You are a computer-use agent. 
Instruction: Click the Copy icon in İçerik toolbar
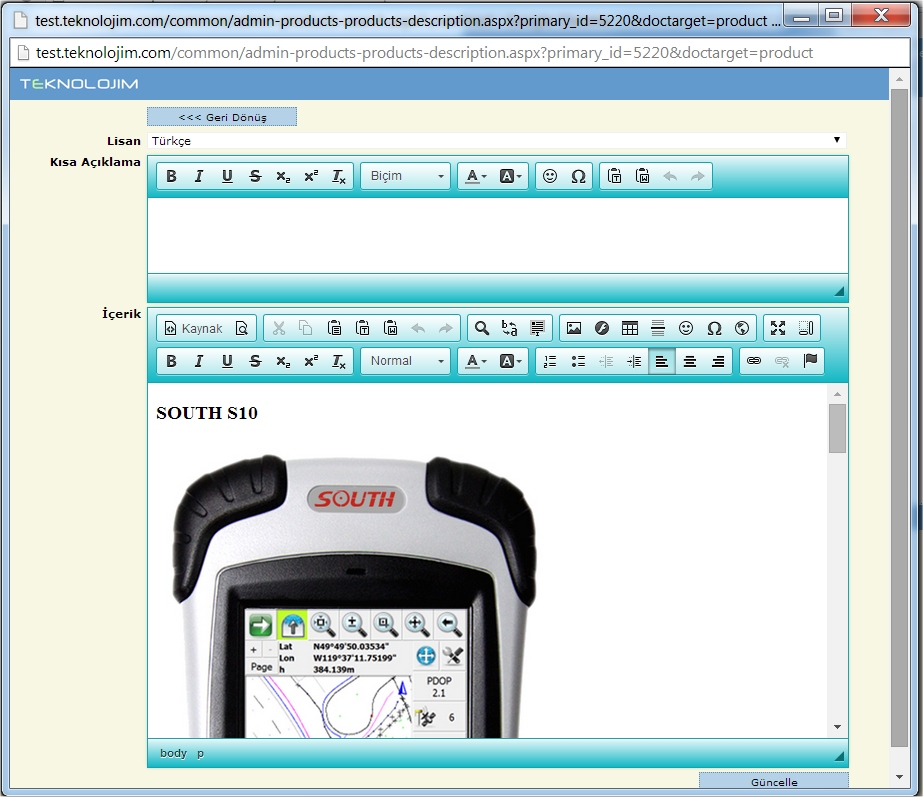pyautogui.click(x=306, y=328)
